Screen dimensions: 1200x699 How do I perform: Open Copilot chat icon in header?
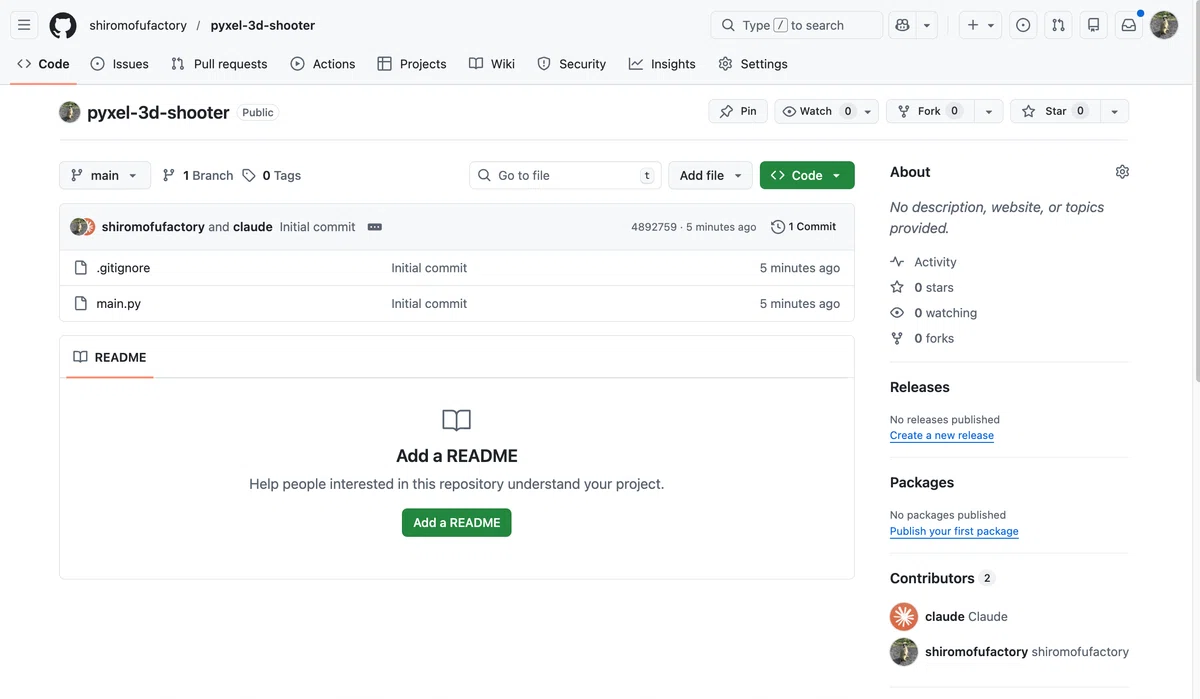click(903, 25)
